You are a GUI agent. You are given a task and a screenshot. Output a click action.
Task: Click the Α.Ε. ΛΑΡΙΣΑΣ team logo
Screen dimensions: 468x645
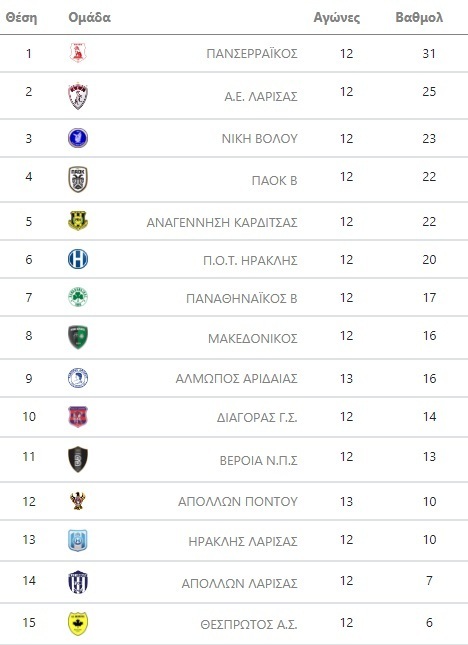78,95
